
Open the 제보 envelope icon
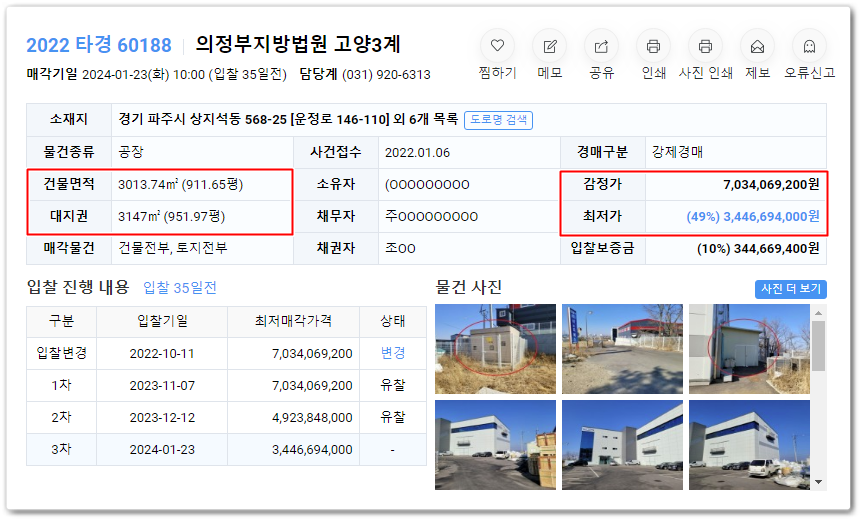(757, 46)
